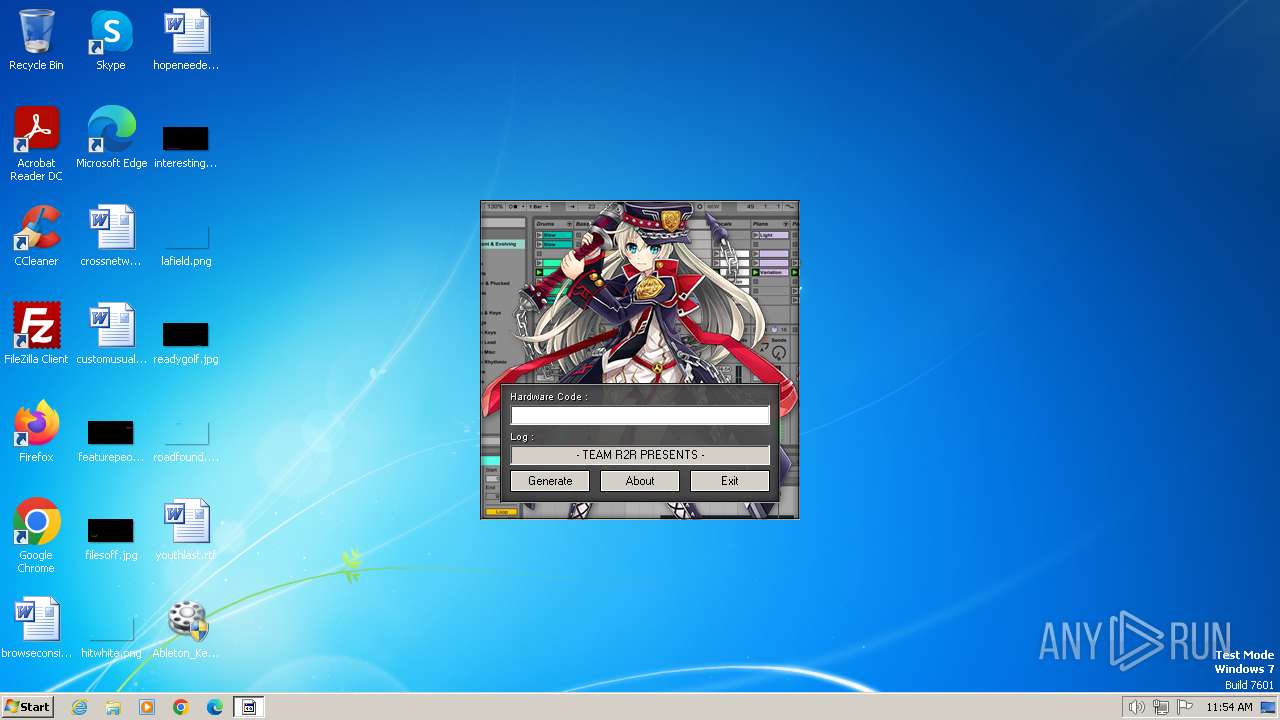Select the Google Chrome desktop shortcut

(36, 536)
